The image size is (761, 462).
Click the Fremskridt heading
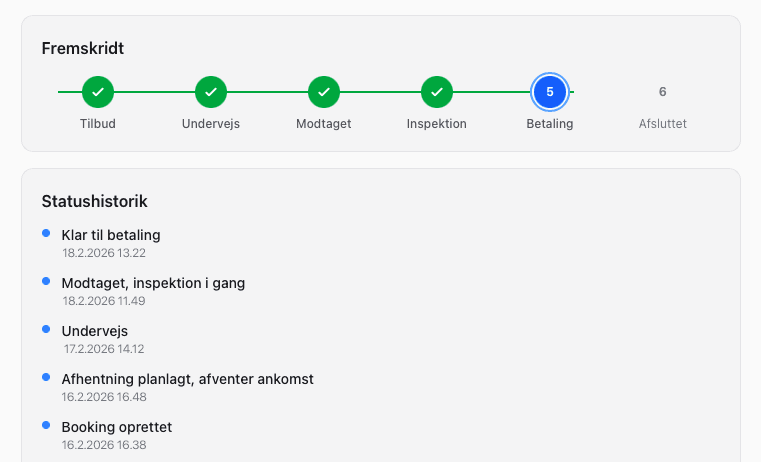point(83,49)
